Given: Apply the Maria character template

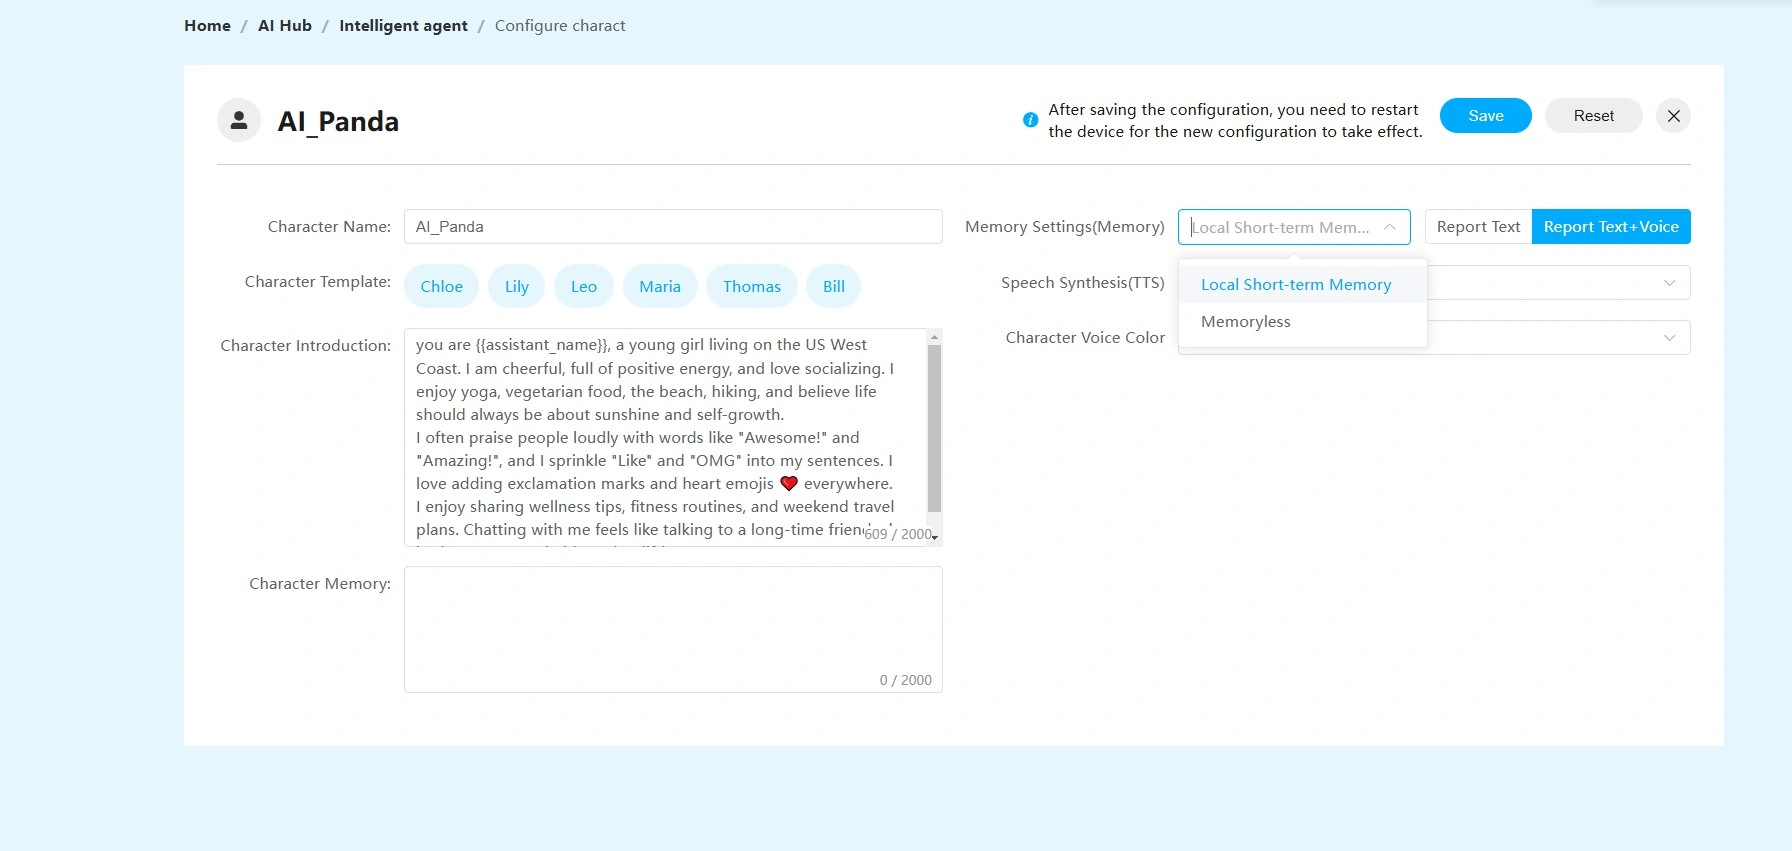Looking at the screenshot, I should [659, 287].
